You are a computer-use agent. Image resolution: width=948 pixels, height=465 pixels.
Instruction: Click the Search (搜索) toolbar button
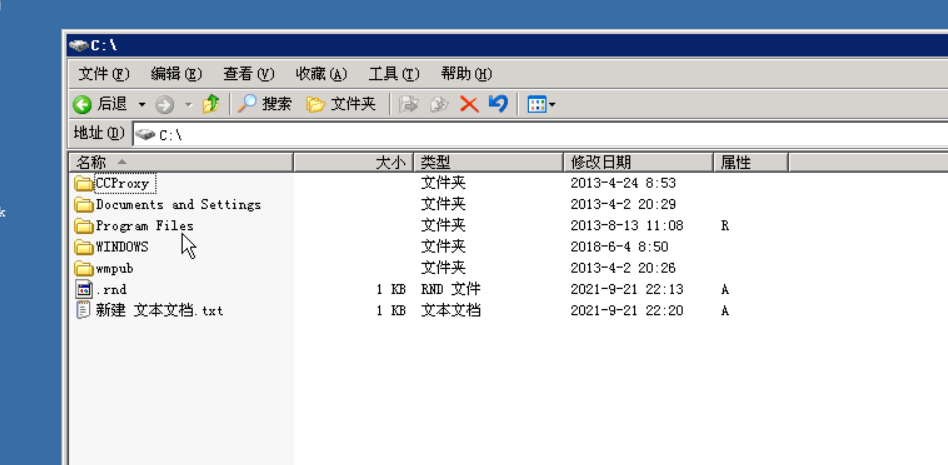(264, 104)
